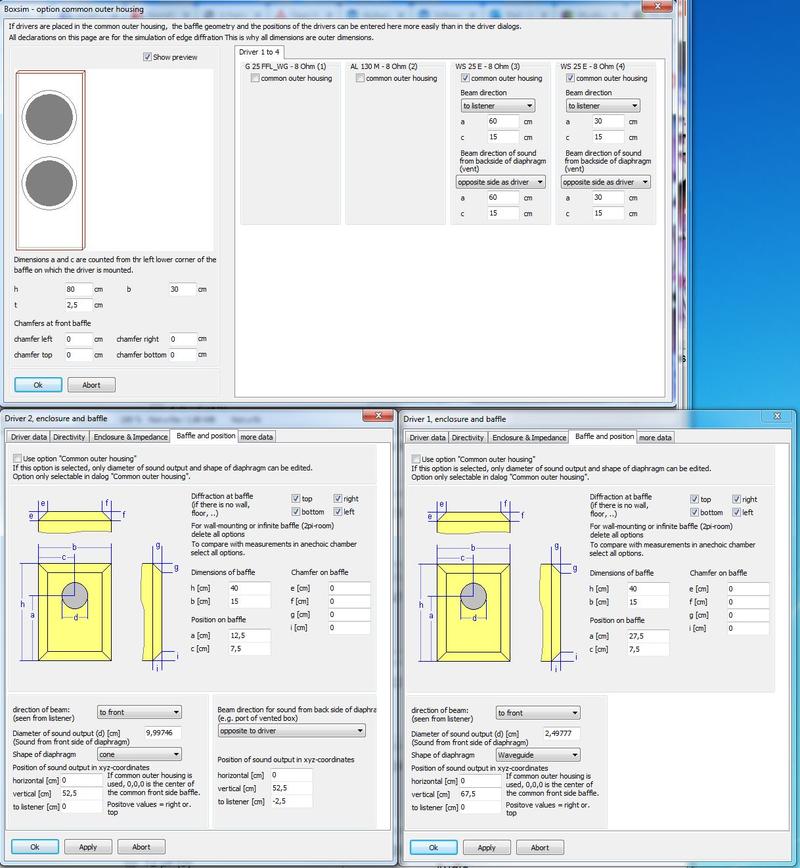Click the speaker baffle preview image

click(50, 160)
